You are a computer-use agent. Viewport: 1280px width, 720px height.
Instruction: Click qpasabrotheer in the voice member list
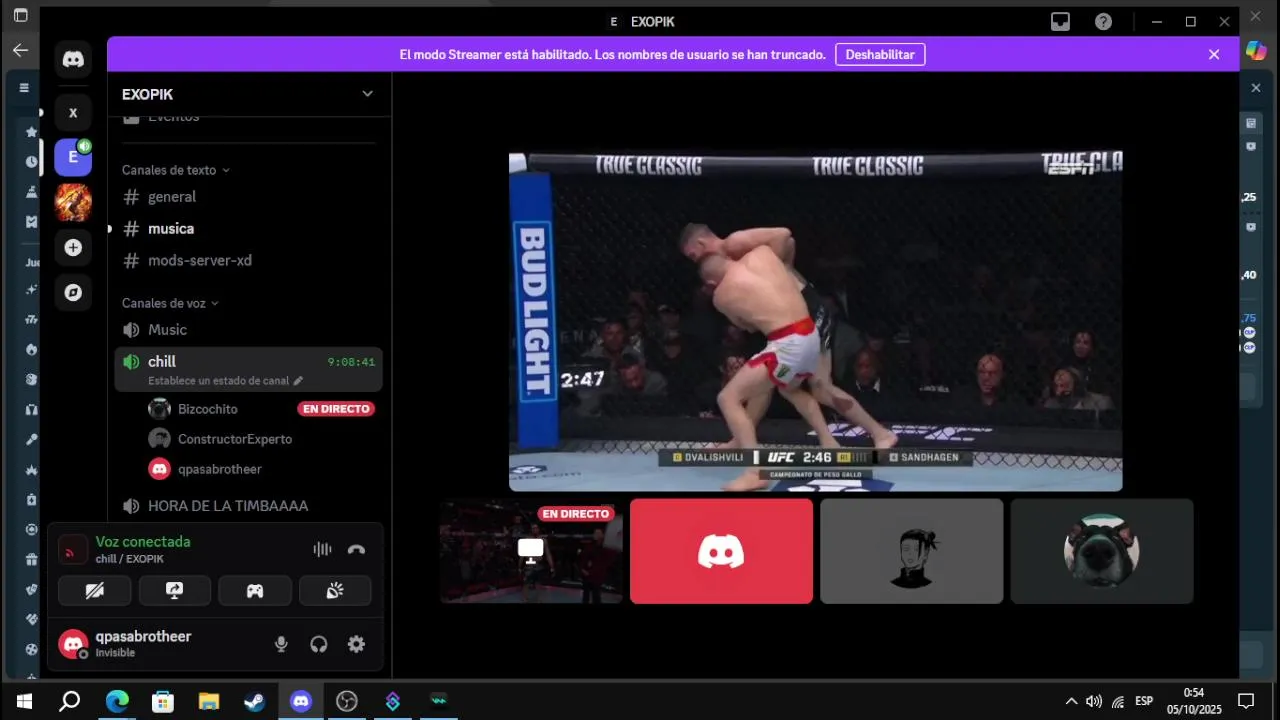click(220, 469)
